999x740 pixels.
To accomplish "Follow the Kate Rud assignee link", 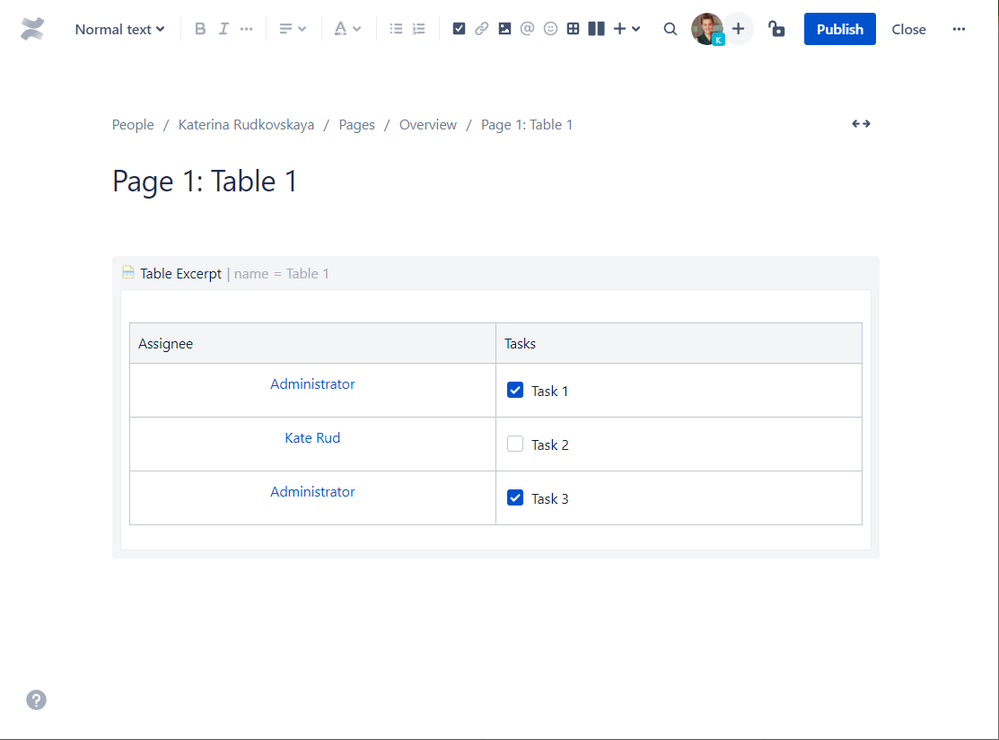I will pyautogui.click(x=312, y=437).
